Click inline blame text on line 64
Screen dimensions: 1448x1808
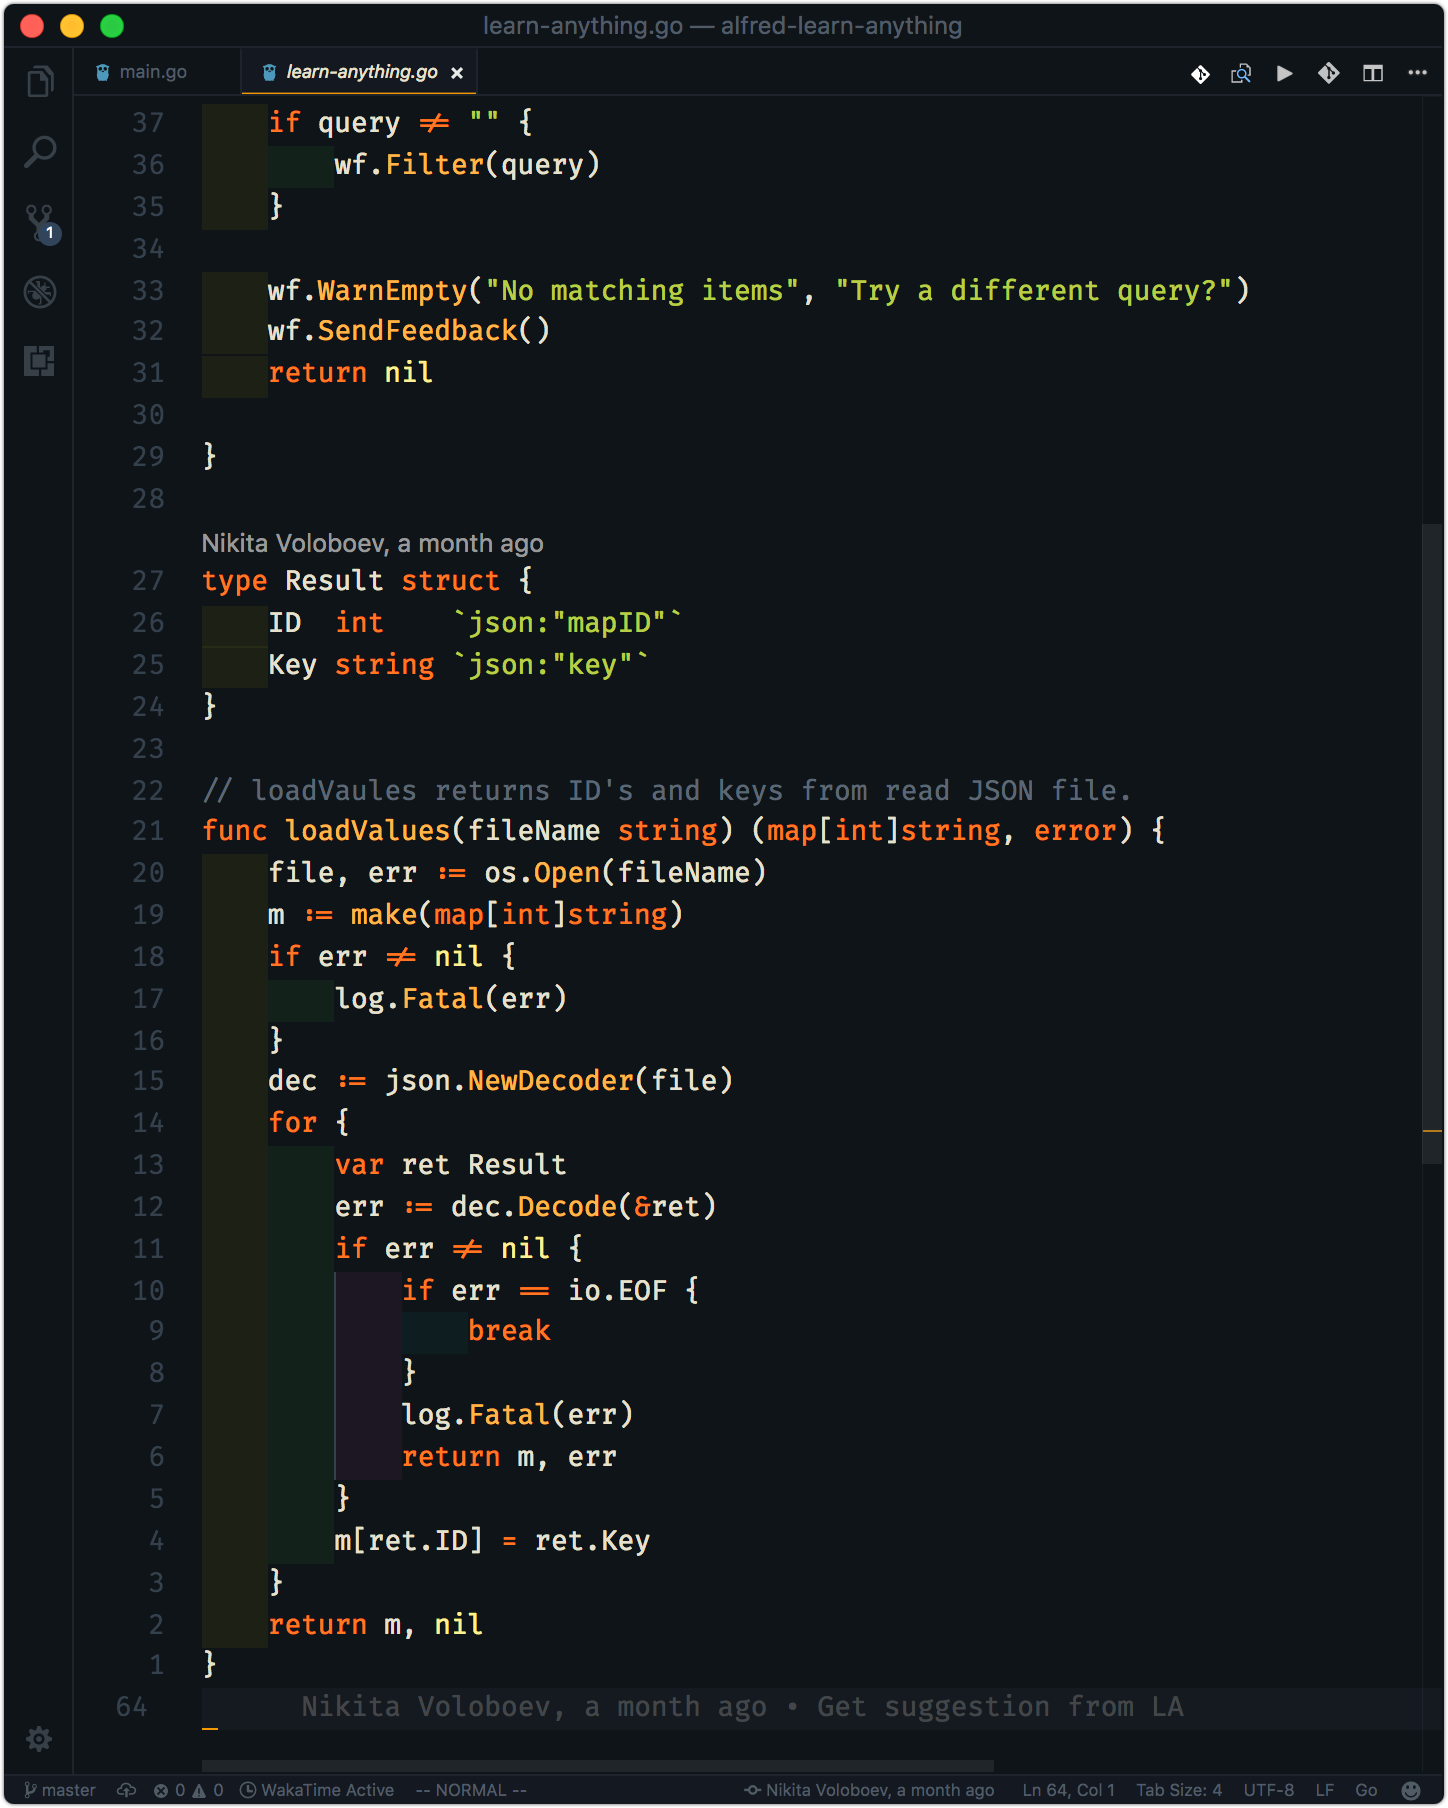click(742, 1707)
